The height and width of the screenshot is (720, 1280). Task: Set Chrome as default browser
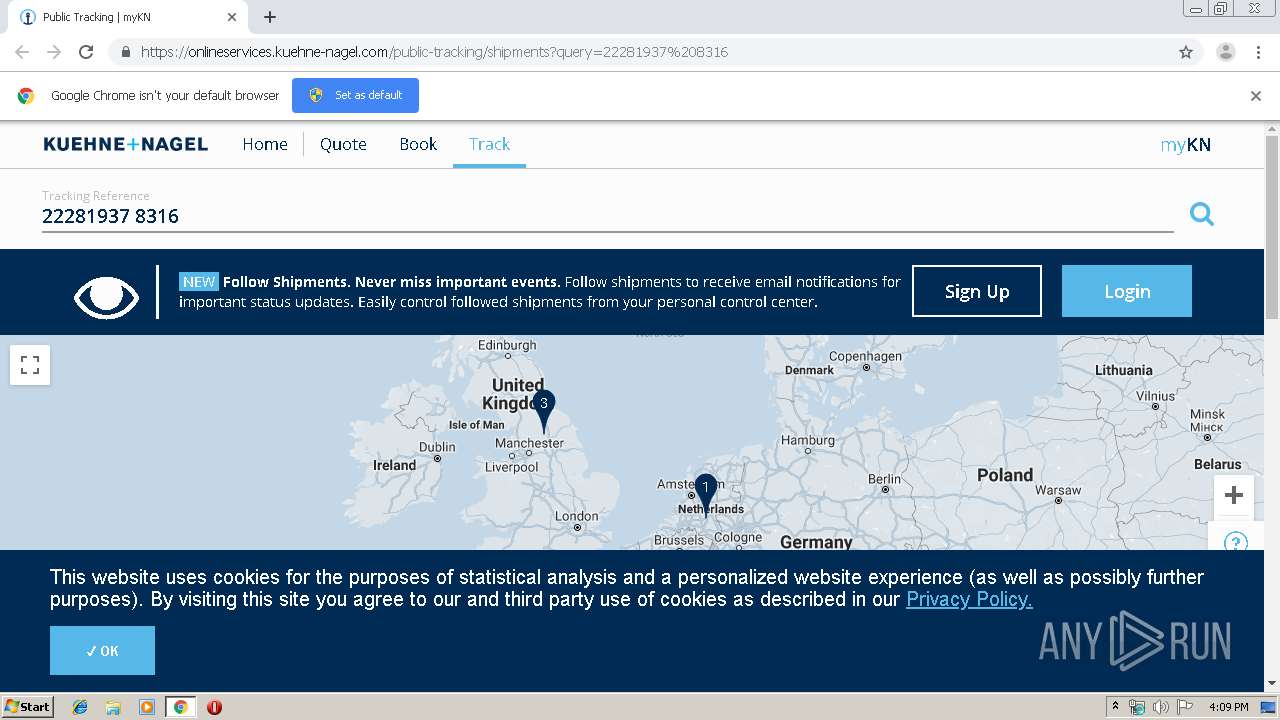coord(355,95)
